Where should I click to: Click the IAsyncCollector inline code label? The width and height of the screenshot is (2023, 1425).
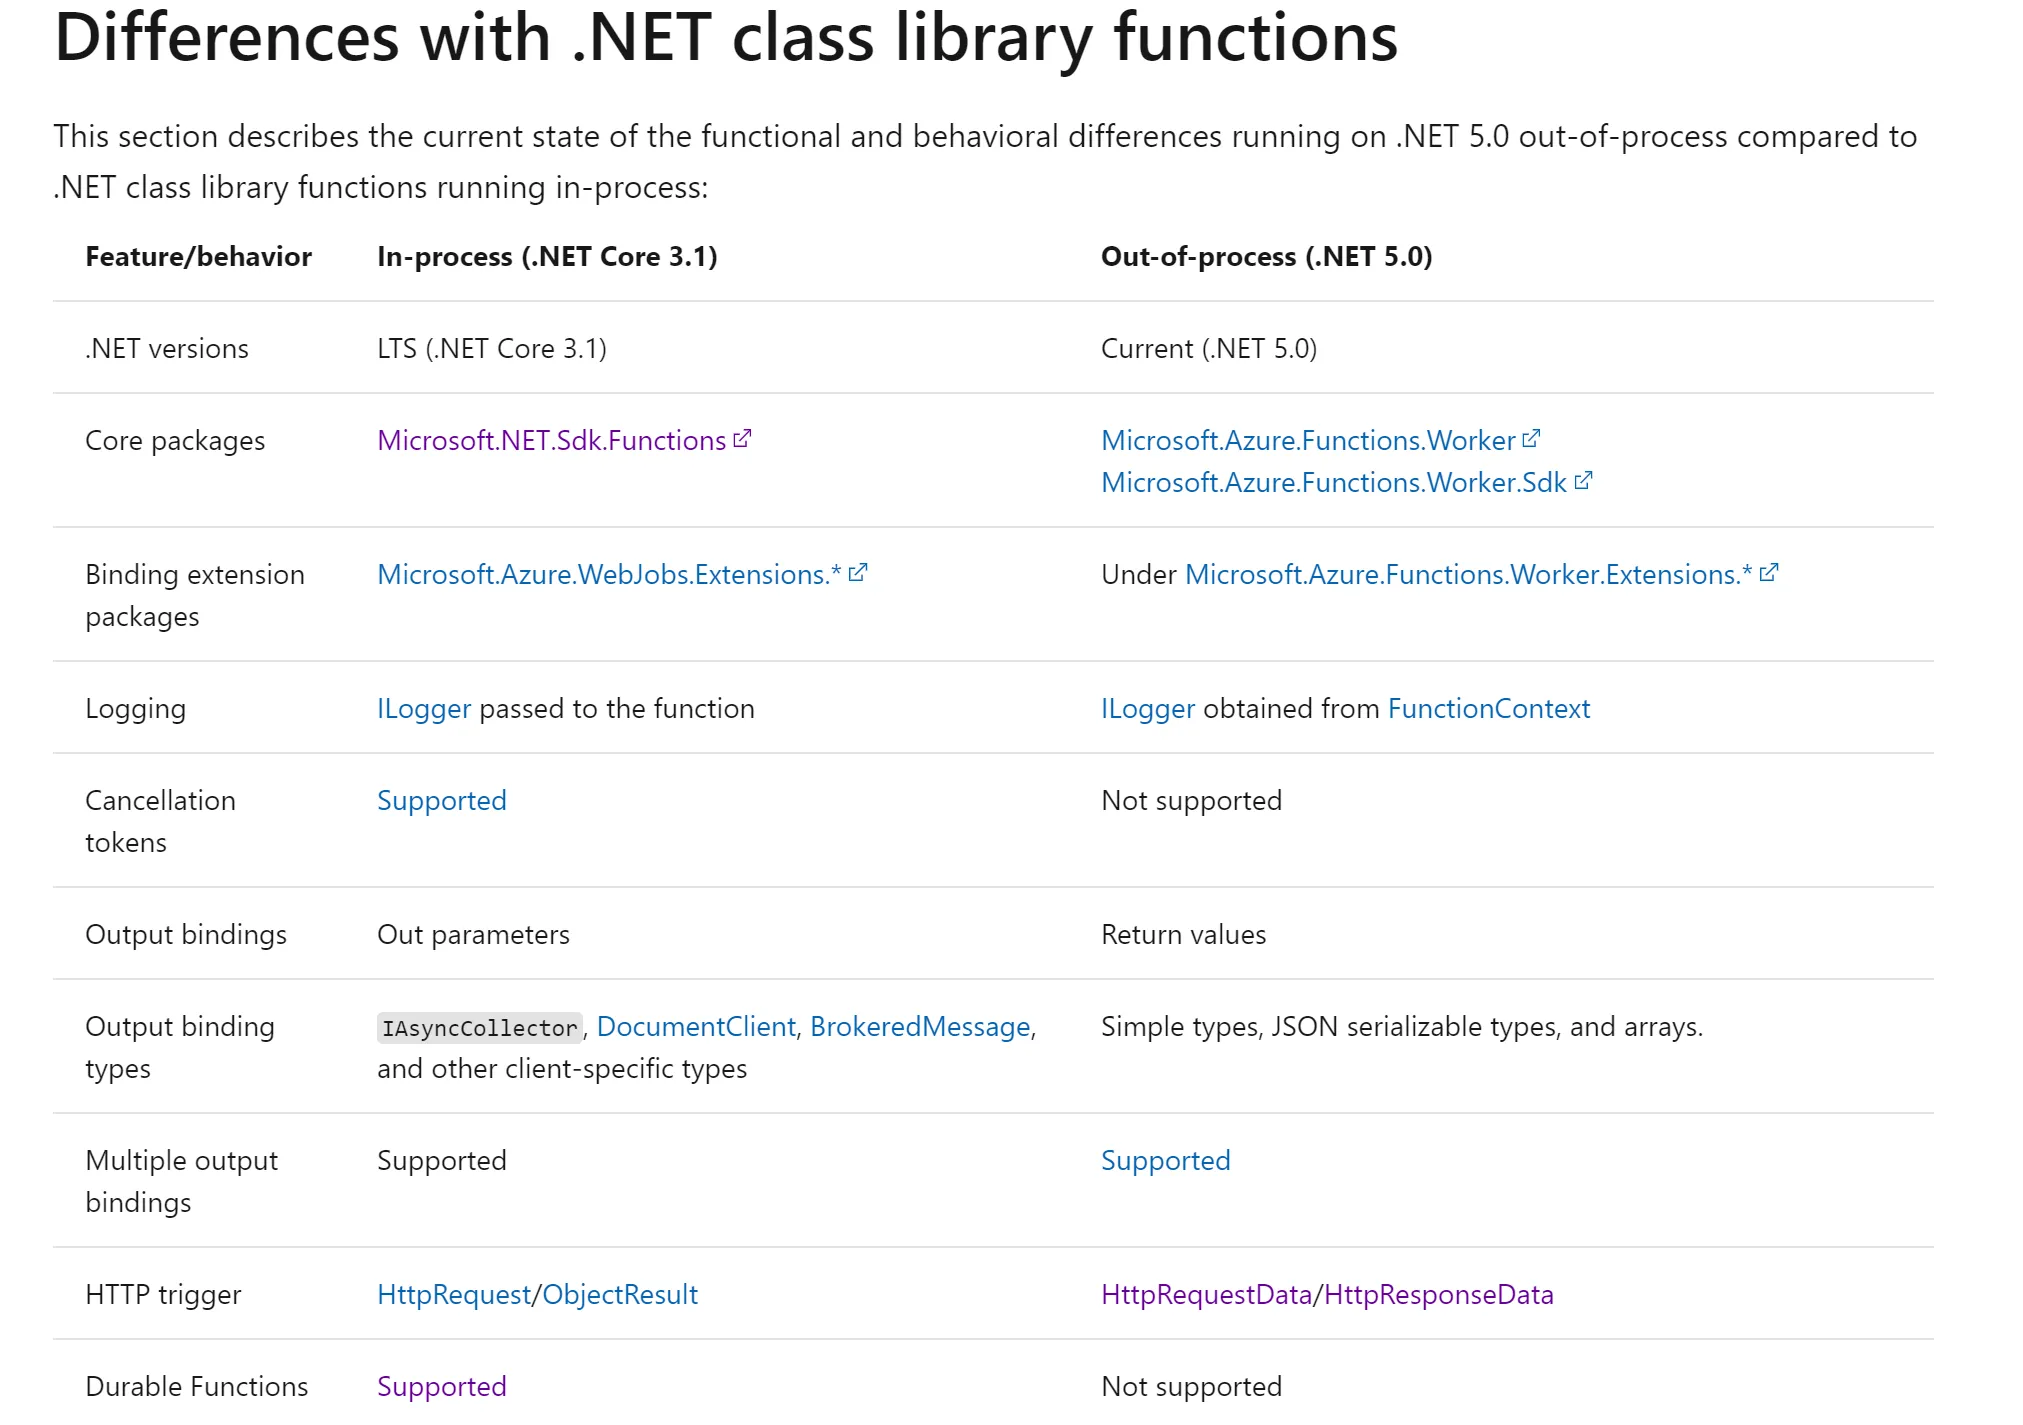click(479, 1028)
